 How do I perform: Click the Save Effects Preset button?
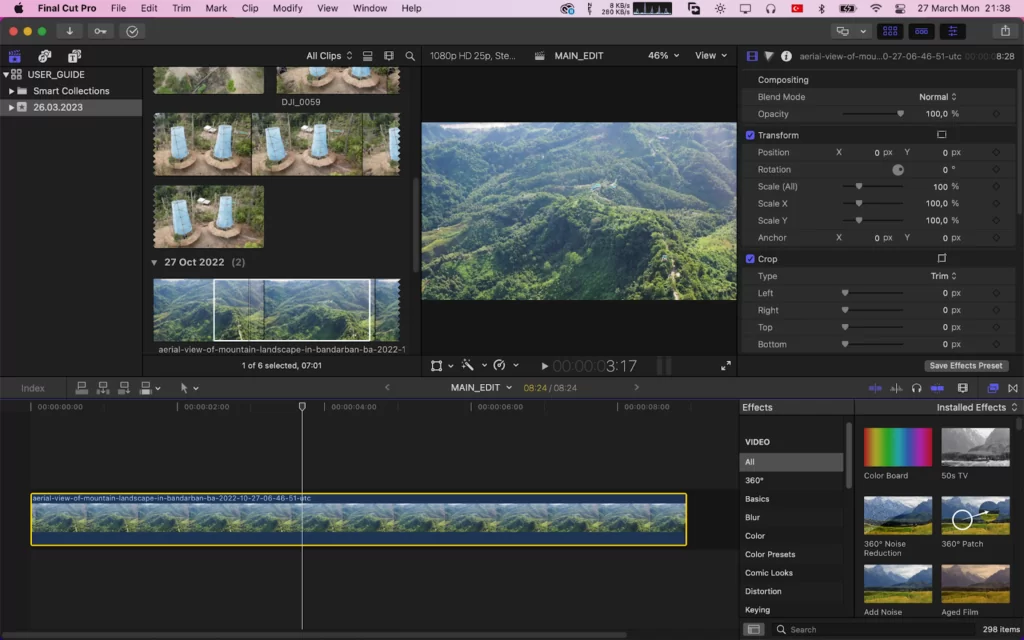click(966, 366)
